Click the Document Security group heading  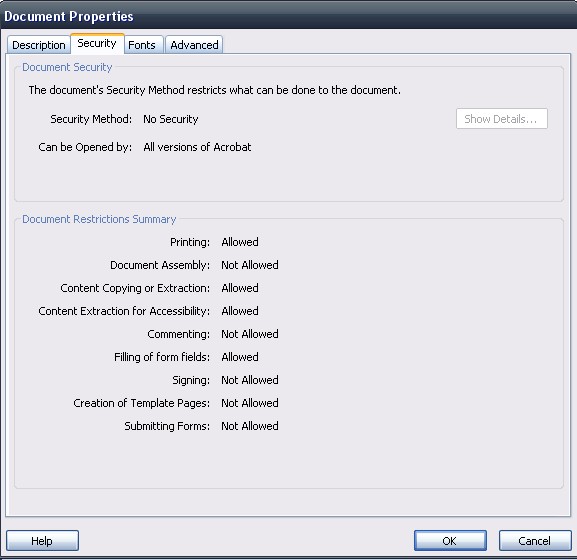click(67, 67)
